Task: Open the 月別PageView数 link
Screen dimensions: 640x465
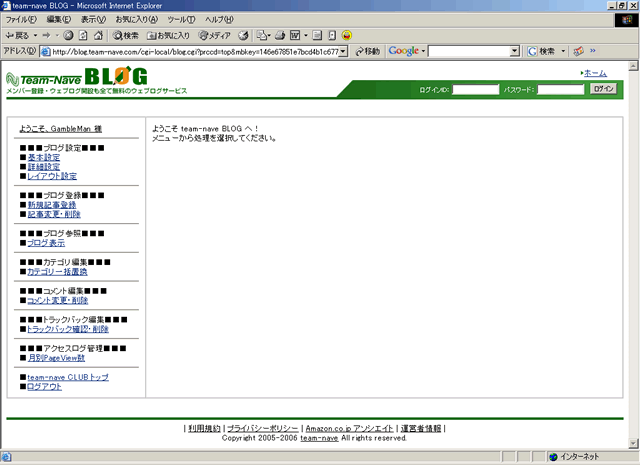Action: (x=56, y=357)
